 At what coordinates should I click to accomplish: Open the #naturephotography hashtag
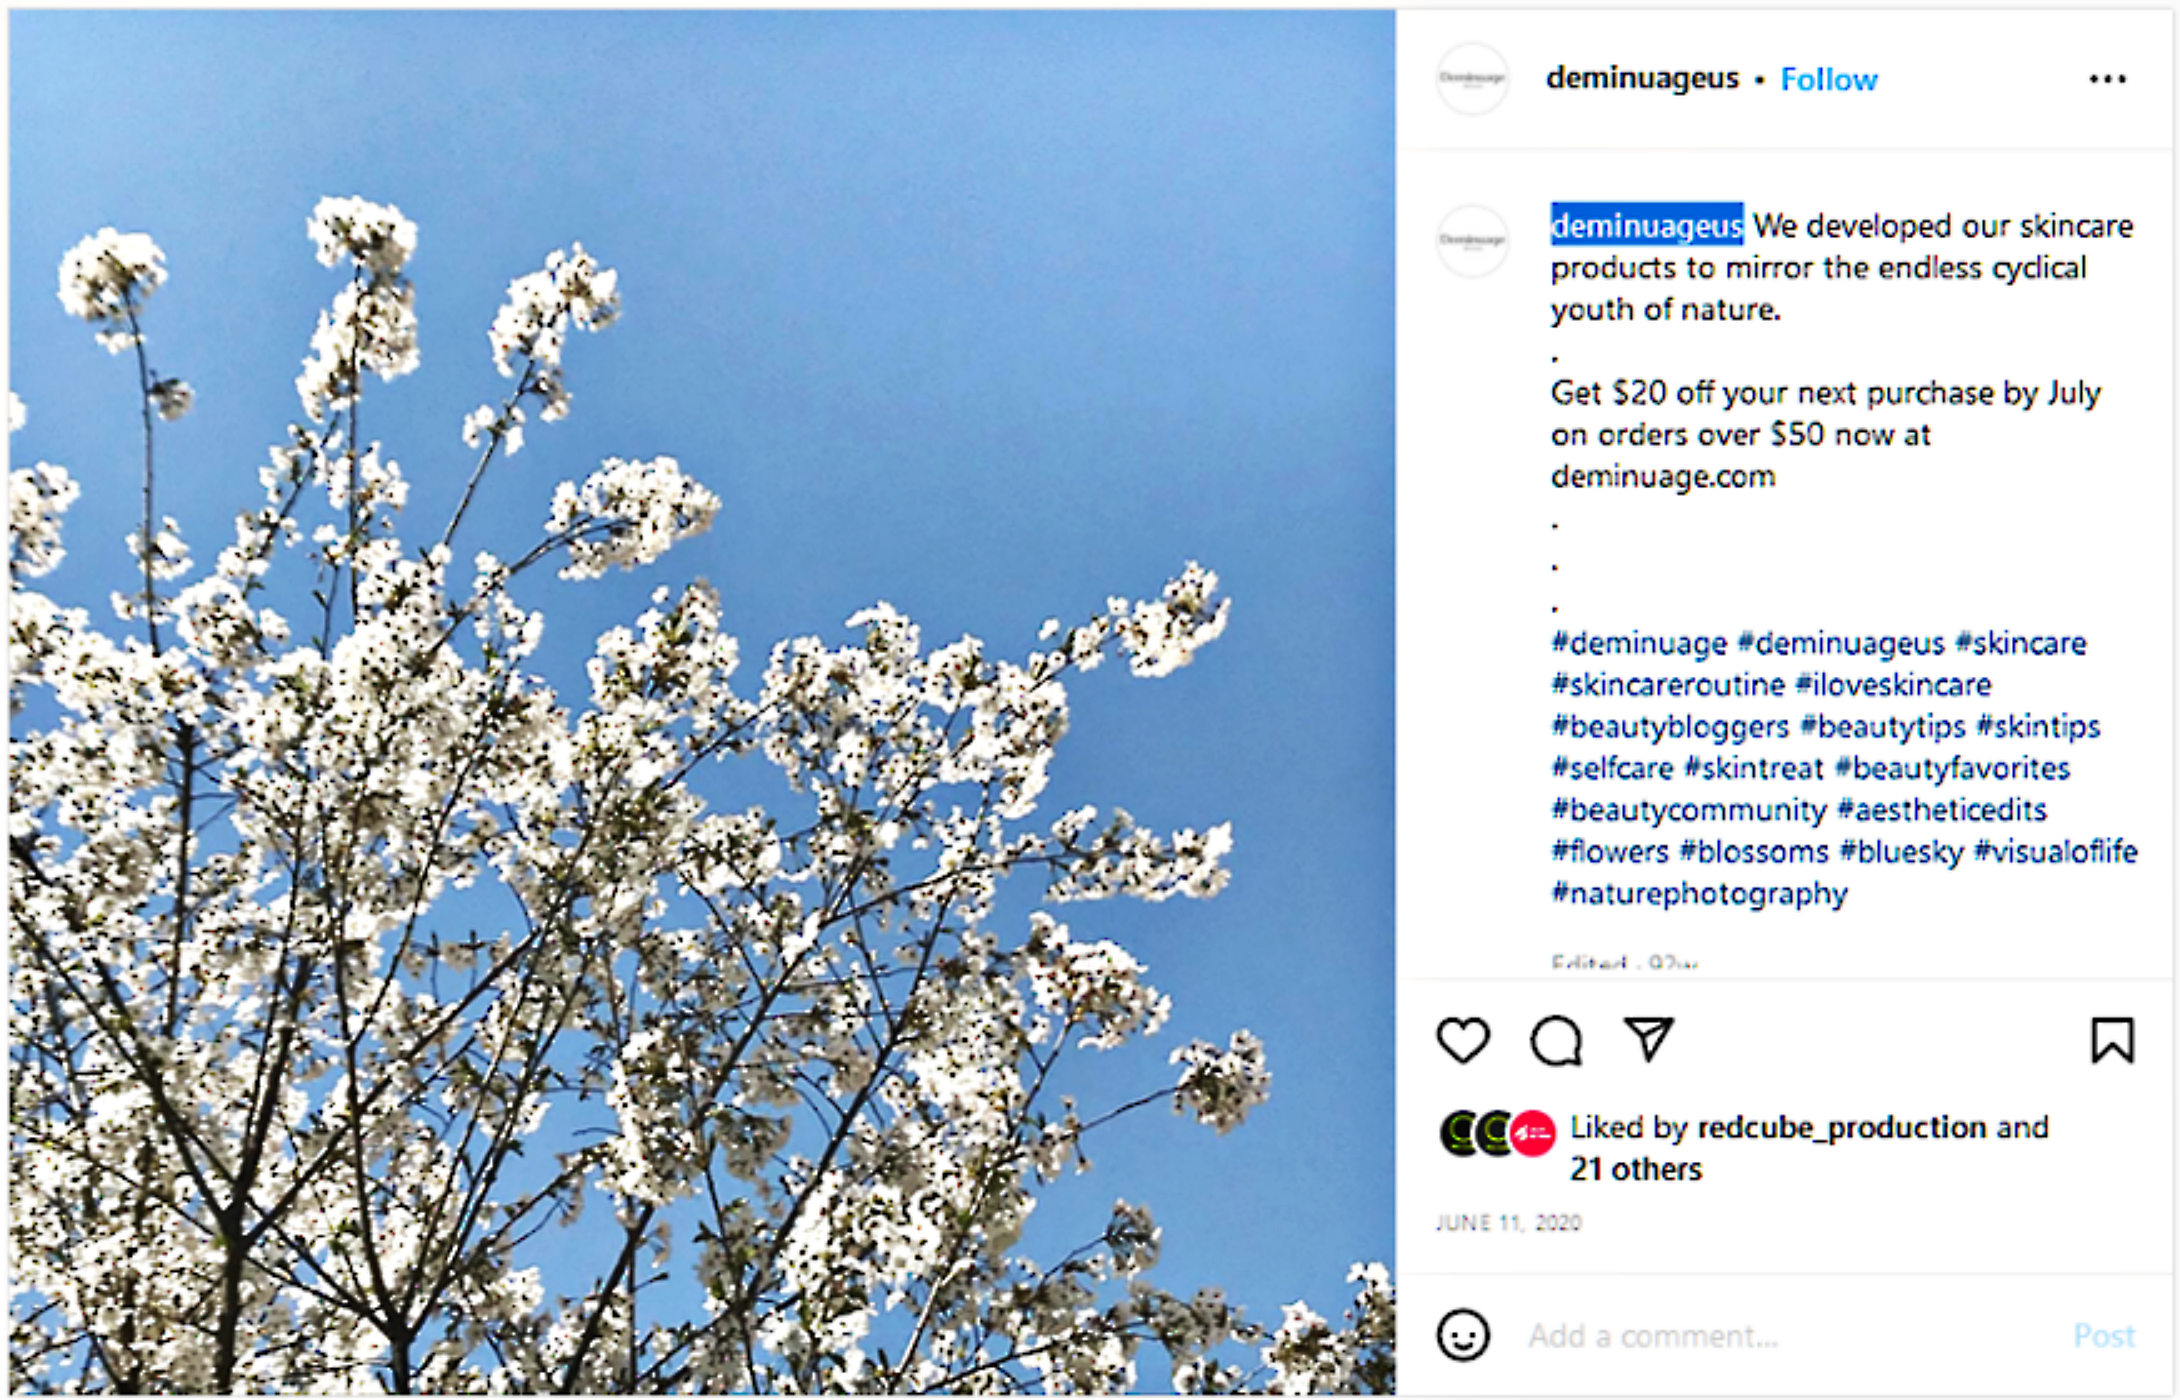point(1699,893)
